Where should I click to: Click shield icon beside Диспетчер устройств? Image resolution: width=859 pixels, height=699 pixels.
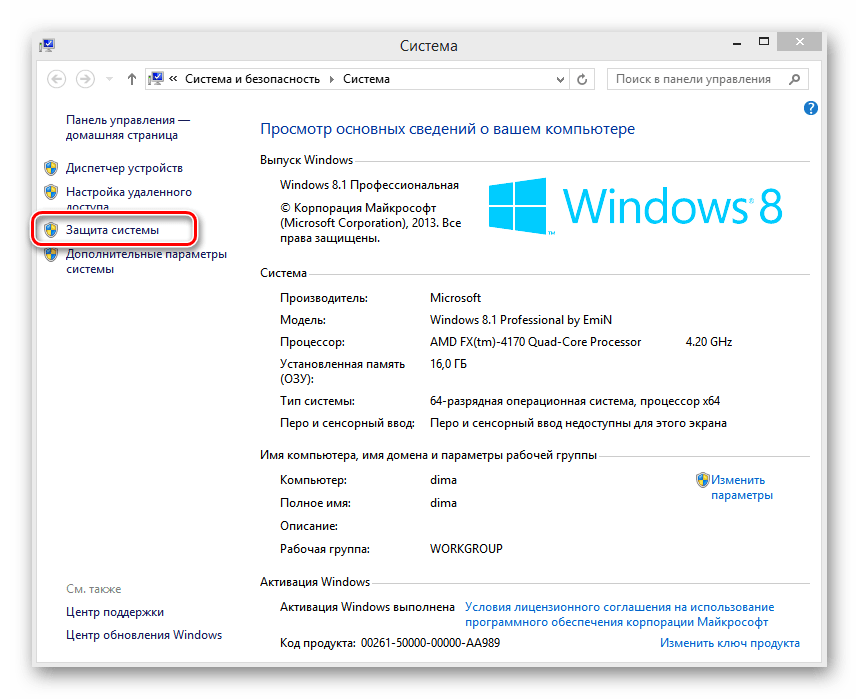pos(51,168)
